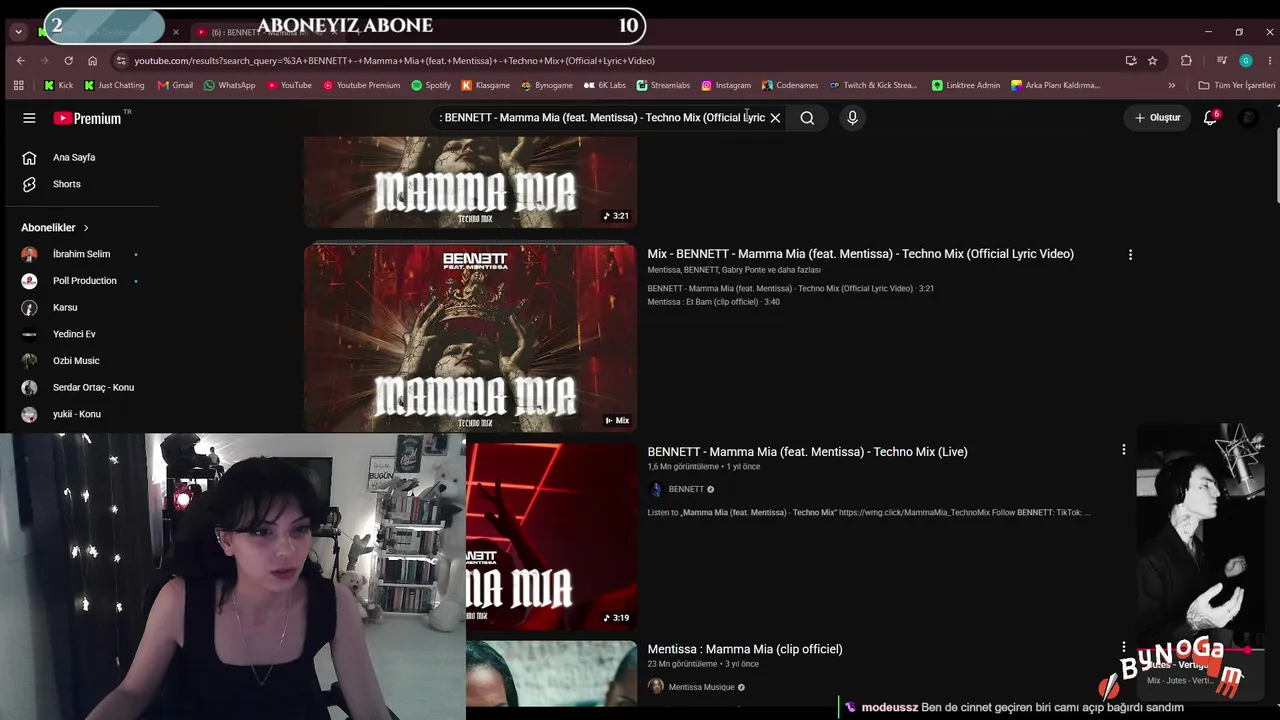Go to the browser home page button
The height and width of the screenshot is (720, 1280).
pos(92,60)
